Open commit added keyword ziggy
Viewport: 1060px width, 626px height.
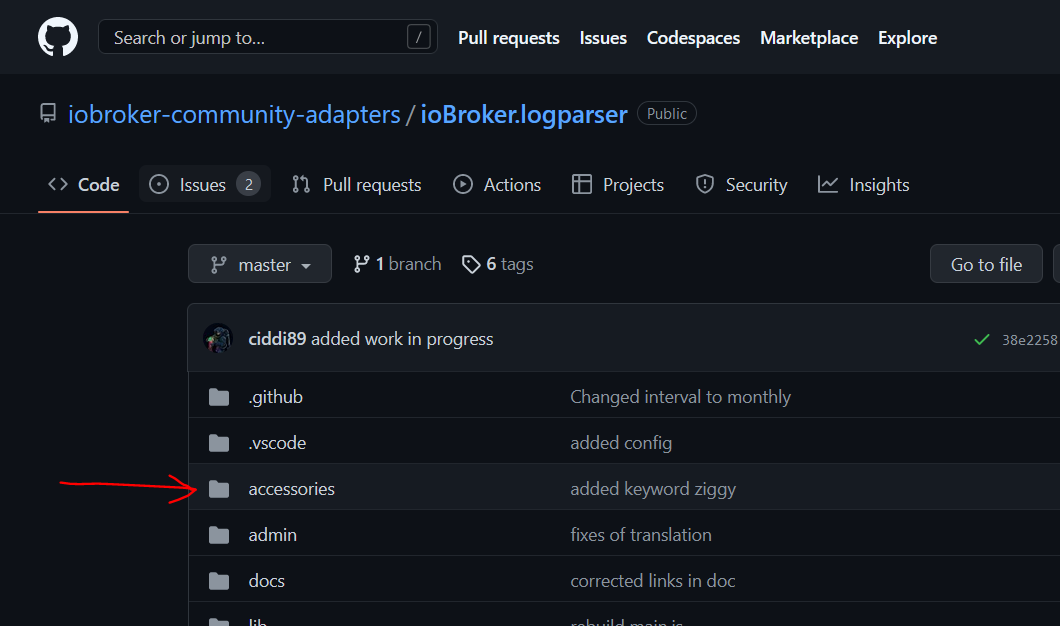point(653,489)
